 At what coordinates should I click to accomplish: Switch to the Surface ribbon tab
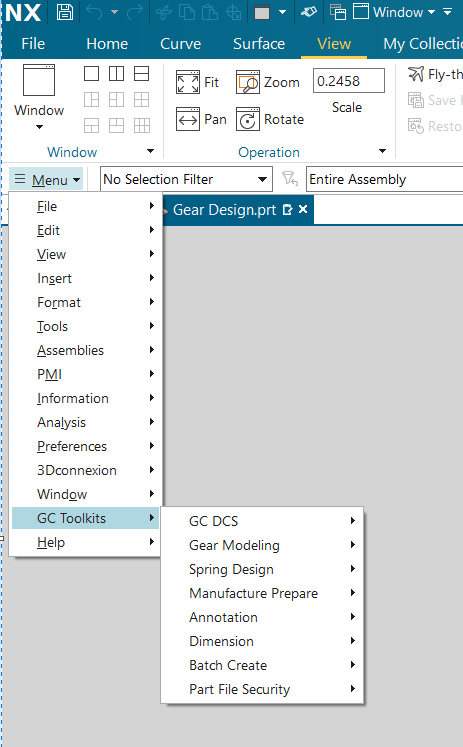pyautogui.click(x=259, y=44)
